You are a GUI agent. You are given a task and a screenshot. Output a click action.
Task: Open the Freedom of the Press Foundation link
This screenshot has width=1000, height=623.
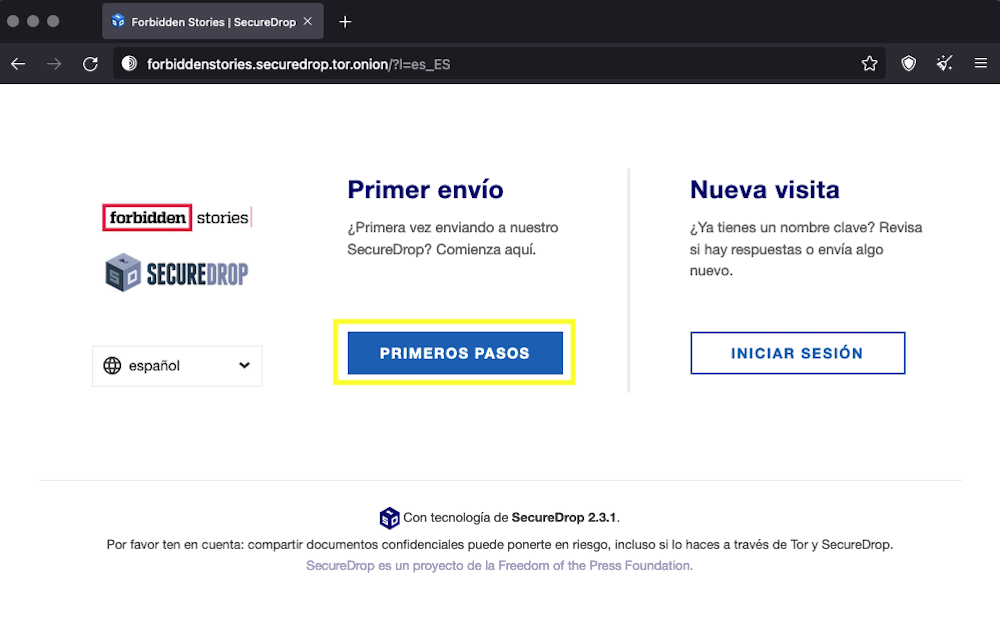[499, 566]
